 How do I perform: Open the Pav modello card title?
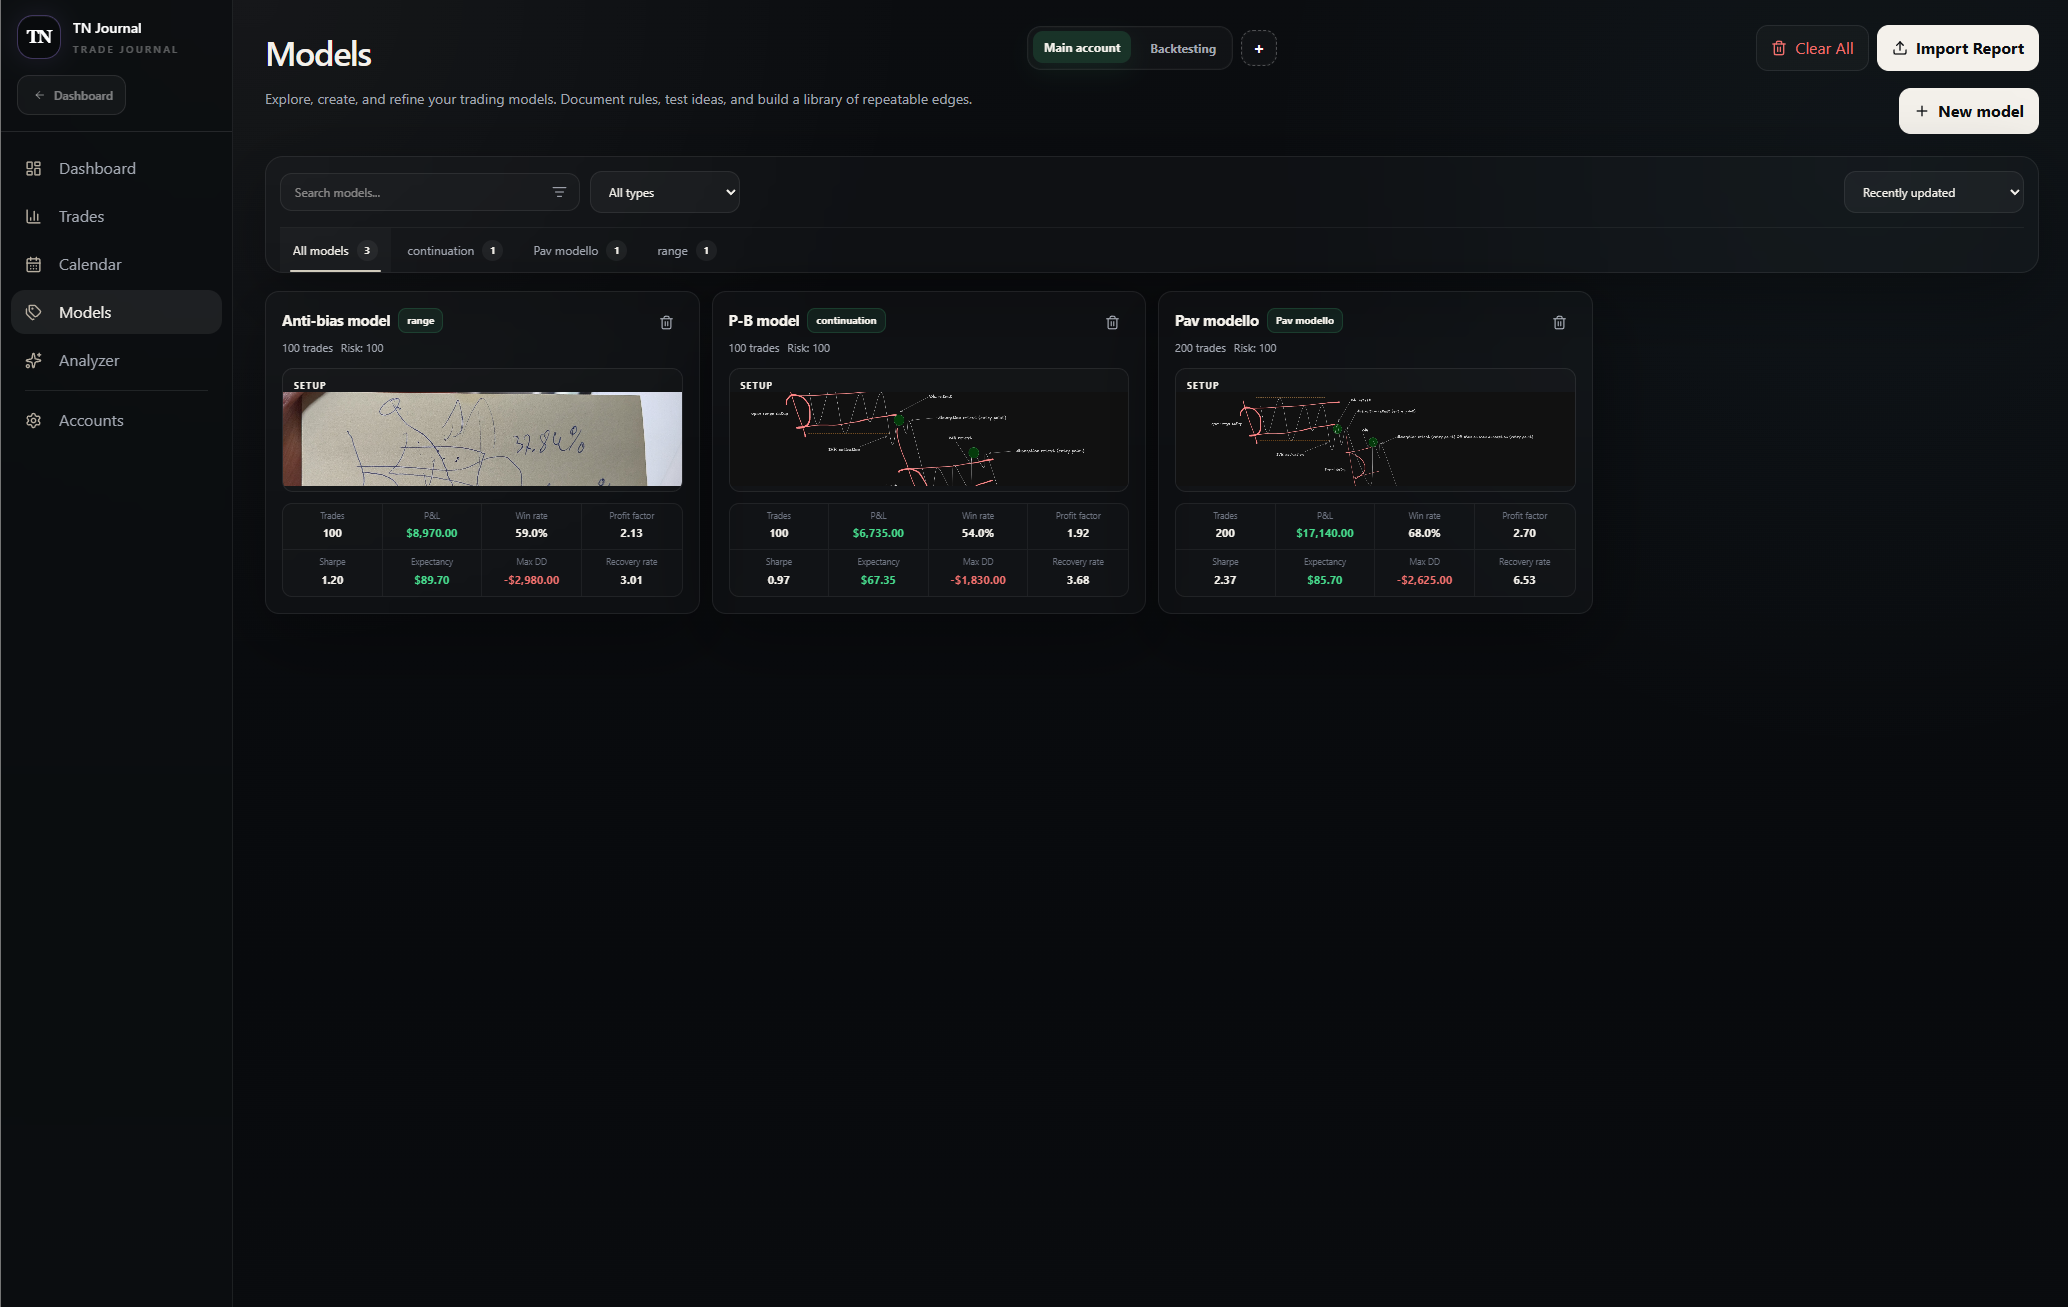(x=1216, y=321)
